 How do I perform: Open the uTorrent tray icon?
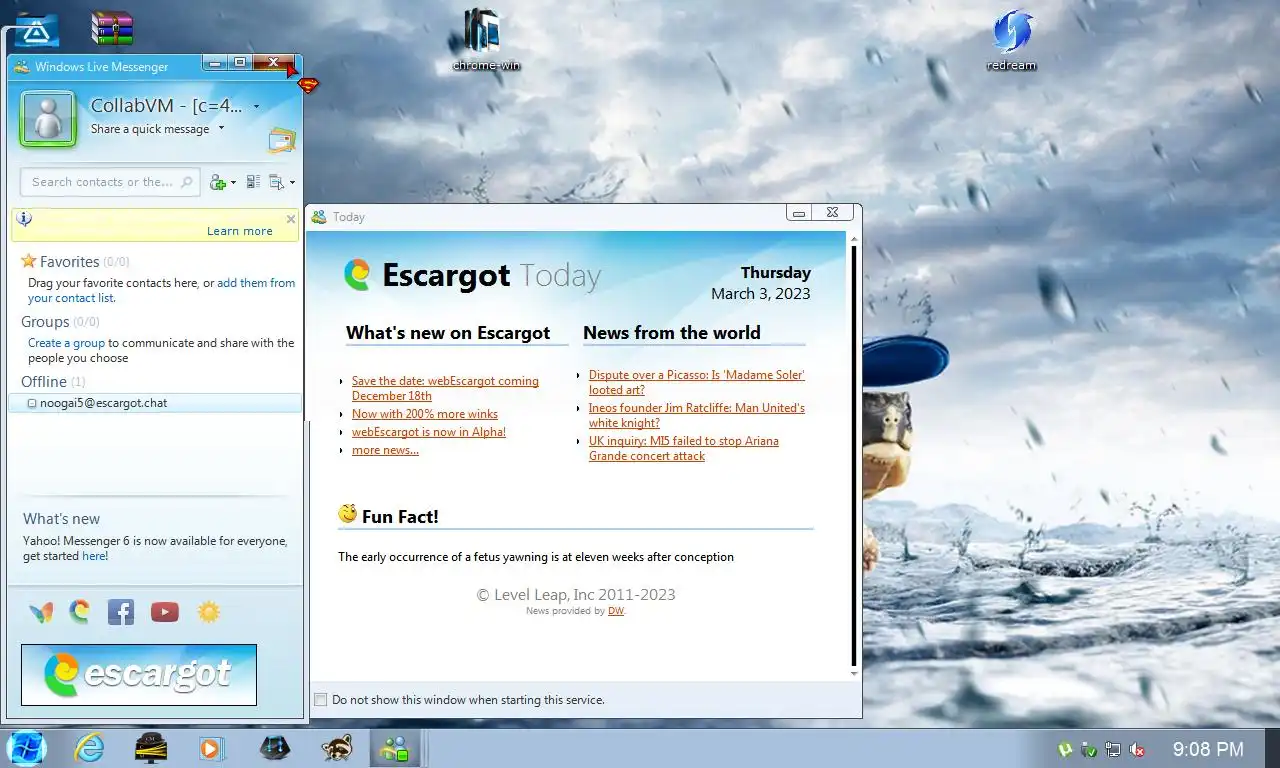coord(1066,749)
